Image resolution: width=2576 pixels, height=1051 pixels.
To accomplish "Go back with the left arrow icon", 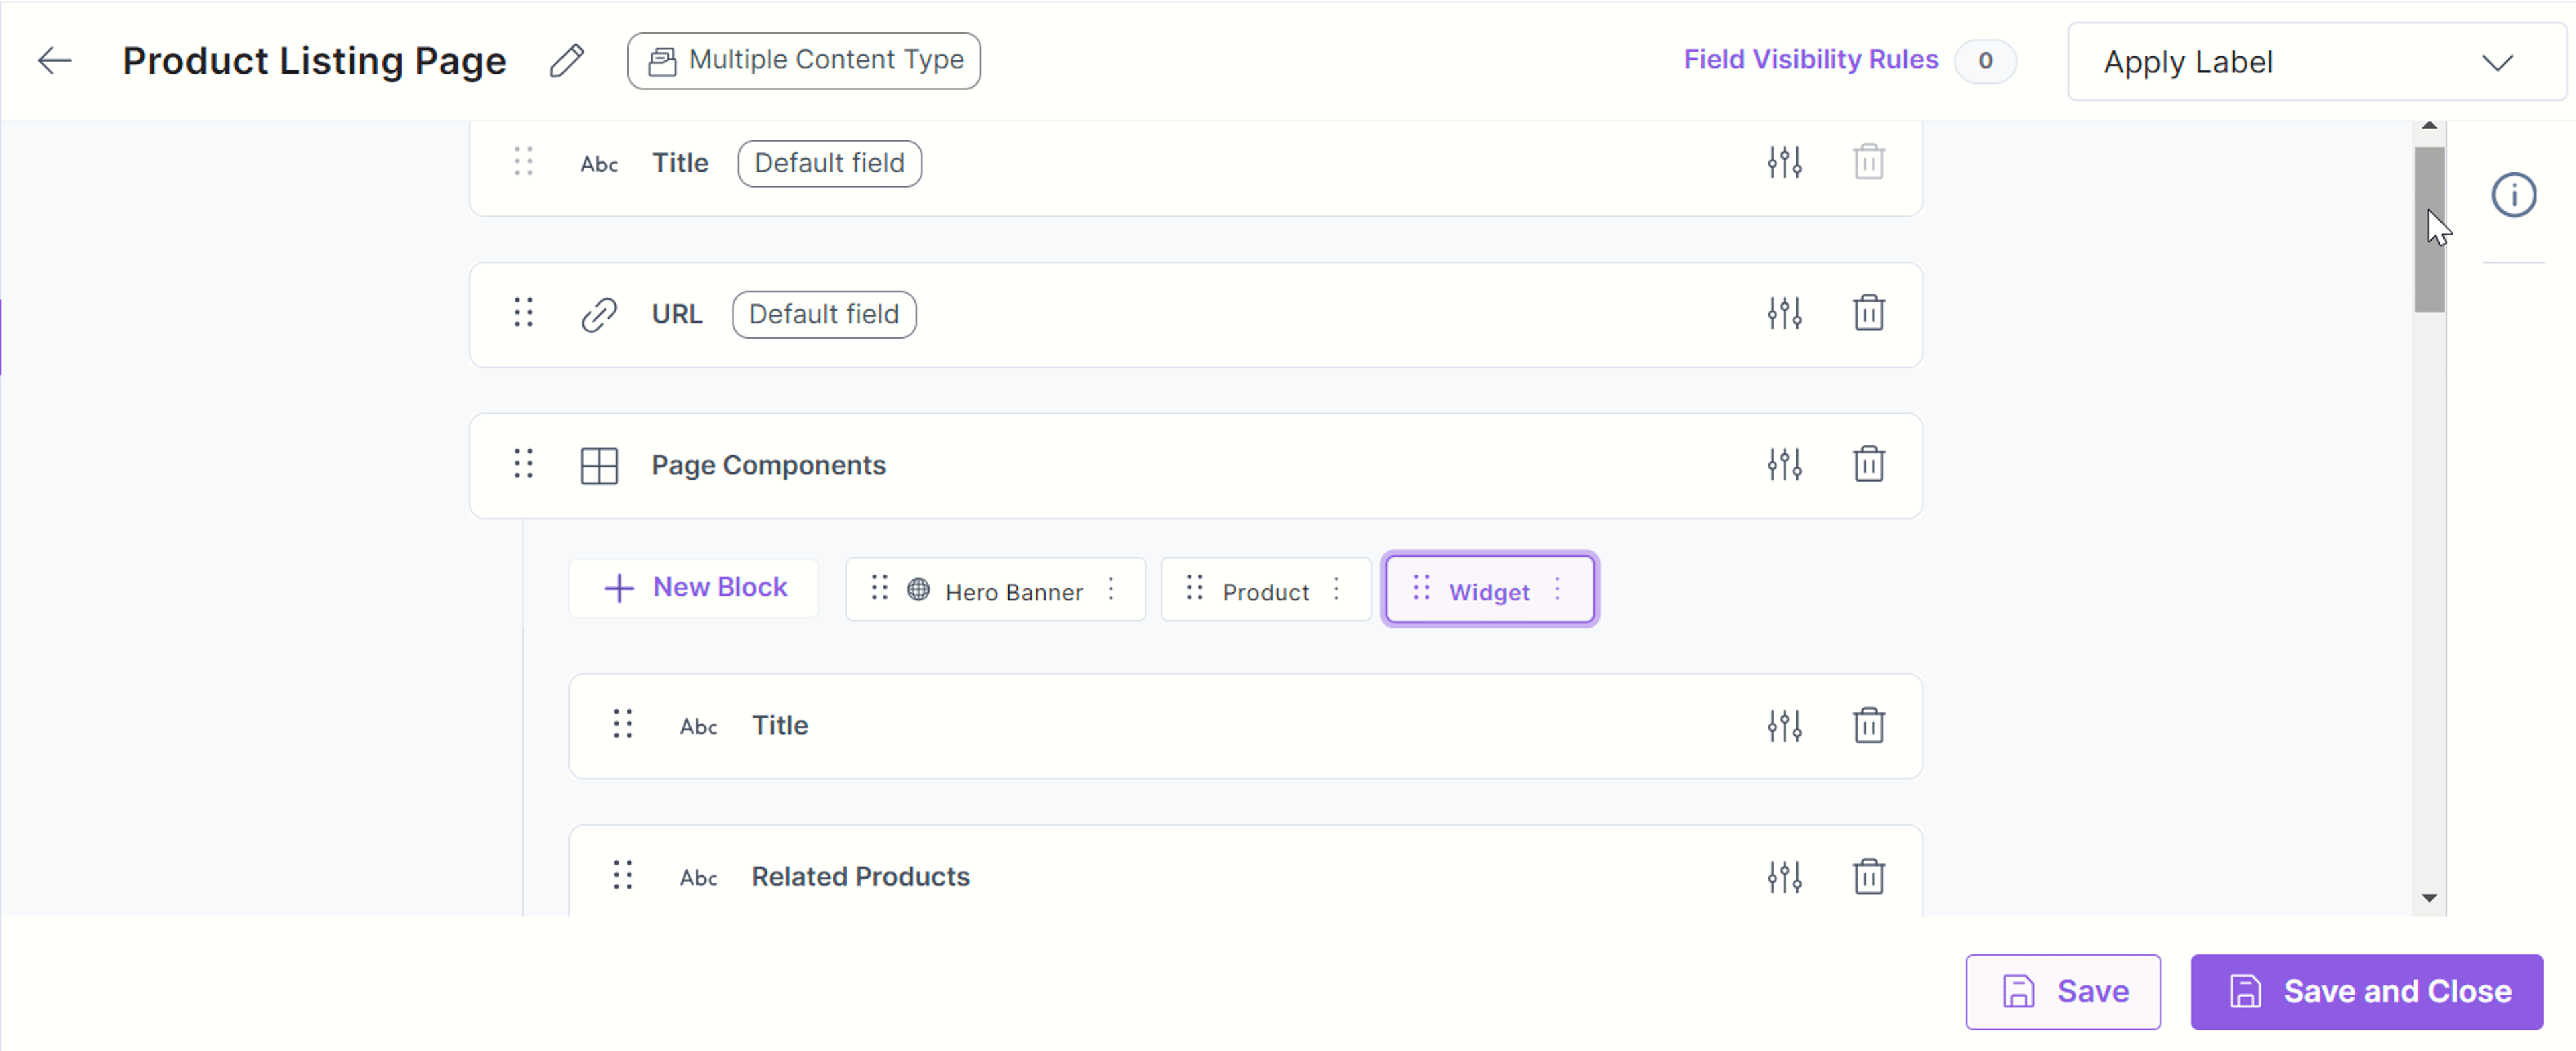I will [54, 61].
